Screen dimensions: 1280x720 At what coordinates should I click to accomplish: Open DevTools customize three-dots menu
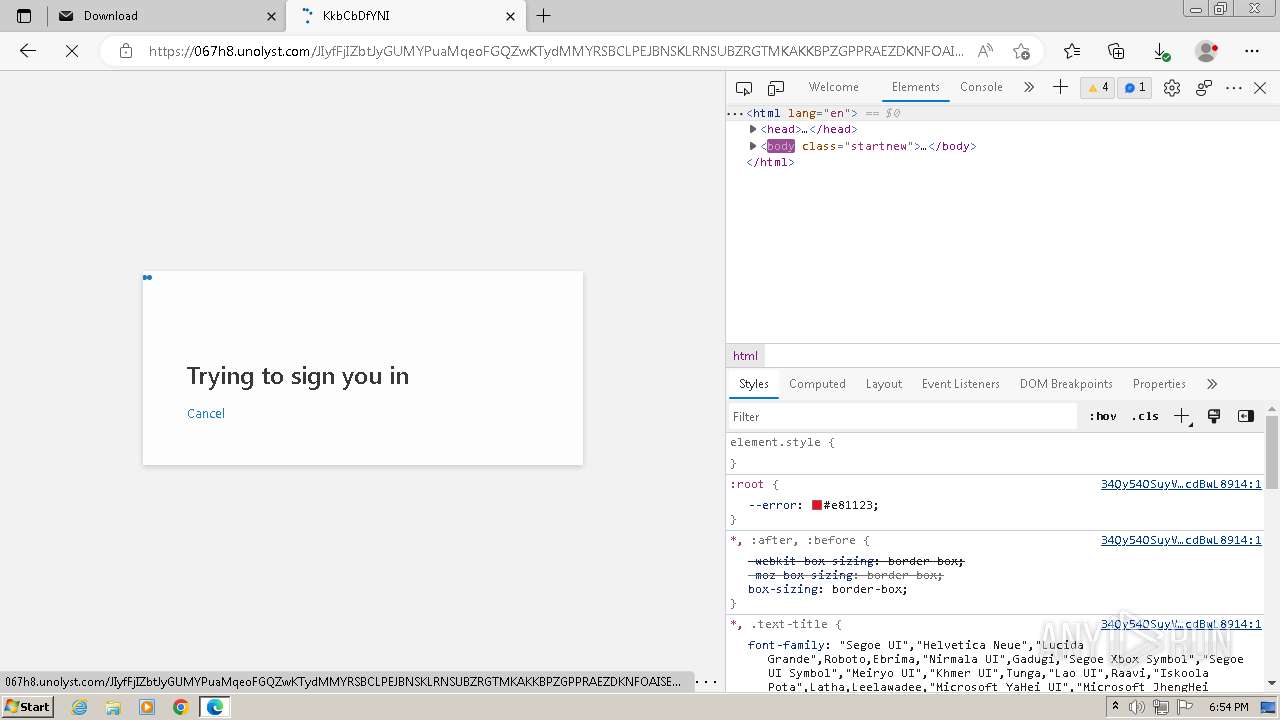click(1234, 88)
